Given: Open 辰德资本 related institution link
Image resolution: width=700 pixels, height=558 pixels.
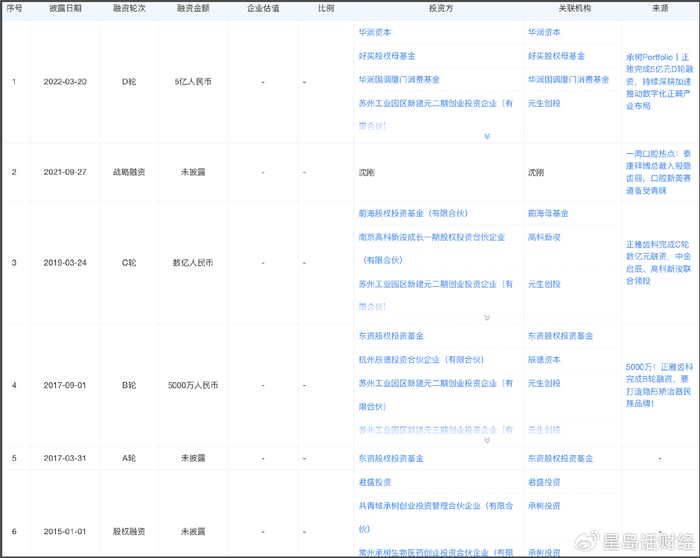Looking at the screenshot, I should (x=544, y=359).
